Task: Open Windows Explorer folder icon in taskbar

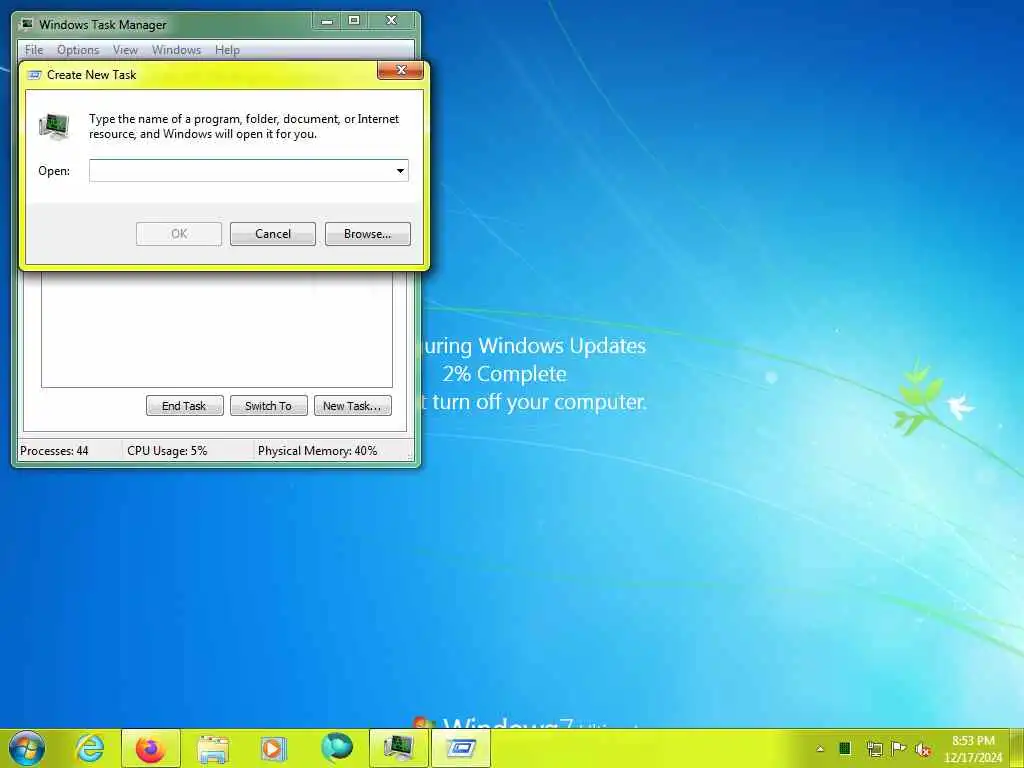Action: coord(213,748)
